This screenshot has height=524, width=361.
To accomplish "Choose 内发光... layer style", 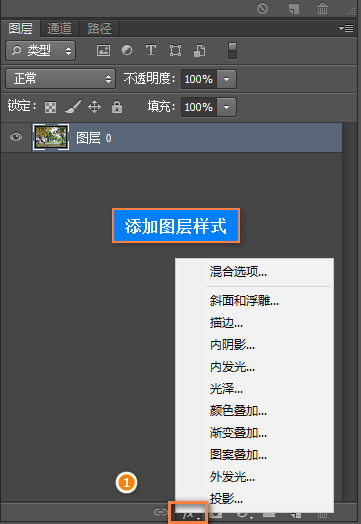I will pos(254,367).
